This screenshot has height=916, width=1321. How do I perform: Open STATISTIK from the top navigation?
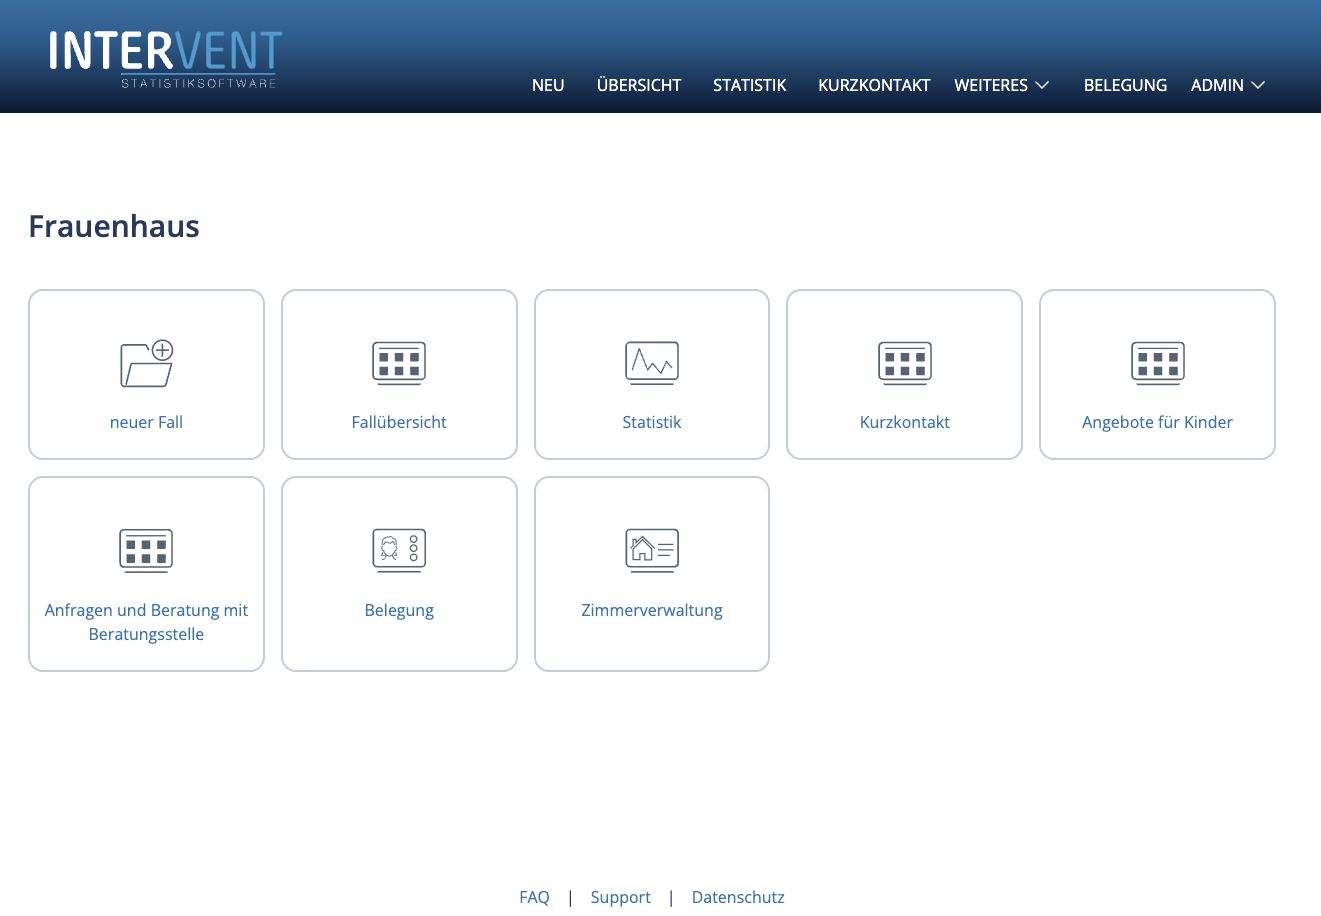click(750, 85)
